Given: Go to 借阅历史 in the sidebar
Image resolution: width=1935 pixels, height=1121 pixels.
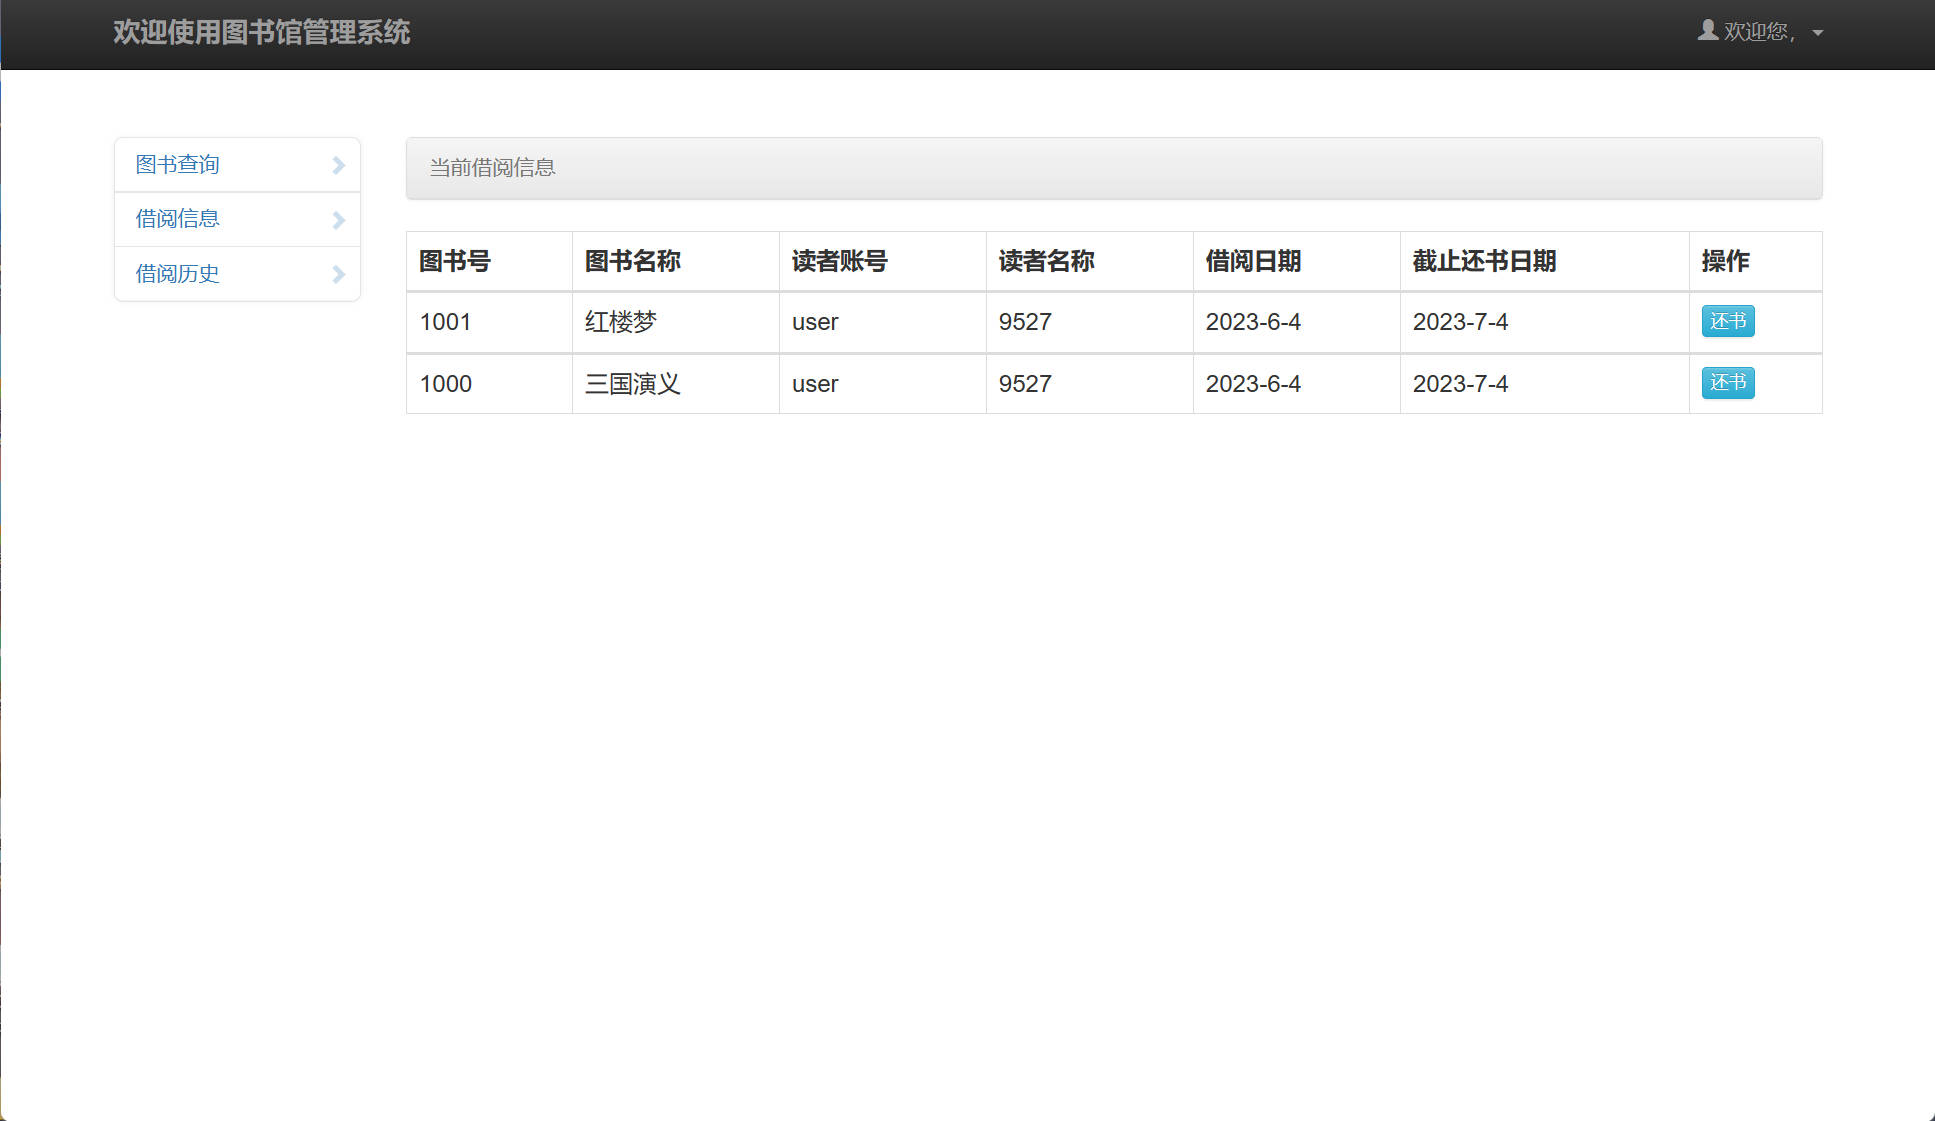Looking at the screenshot, I should pyautogui.click(x=178, y=274).
